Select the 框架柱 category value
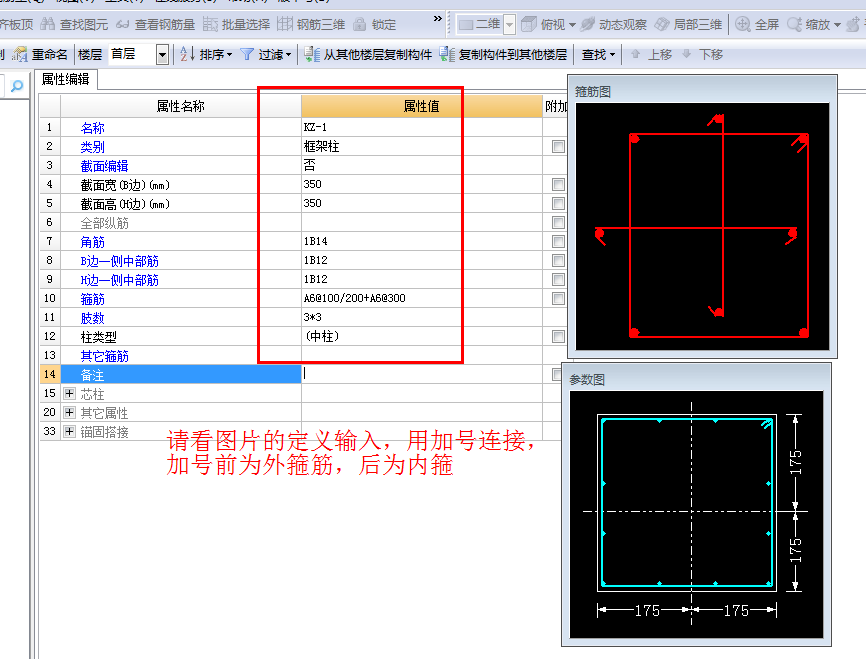Viewport: 866px width, 659px height. (321, 146)
